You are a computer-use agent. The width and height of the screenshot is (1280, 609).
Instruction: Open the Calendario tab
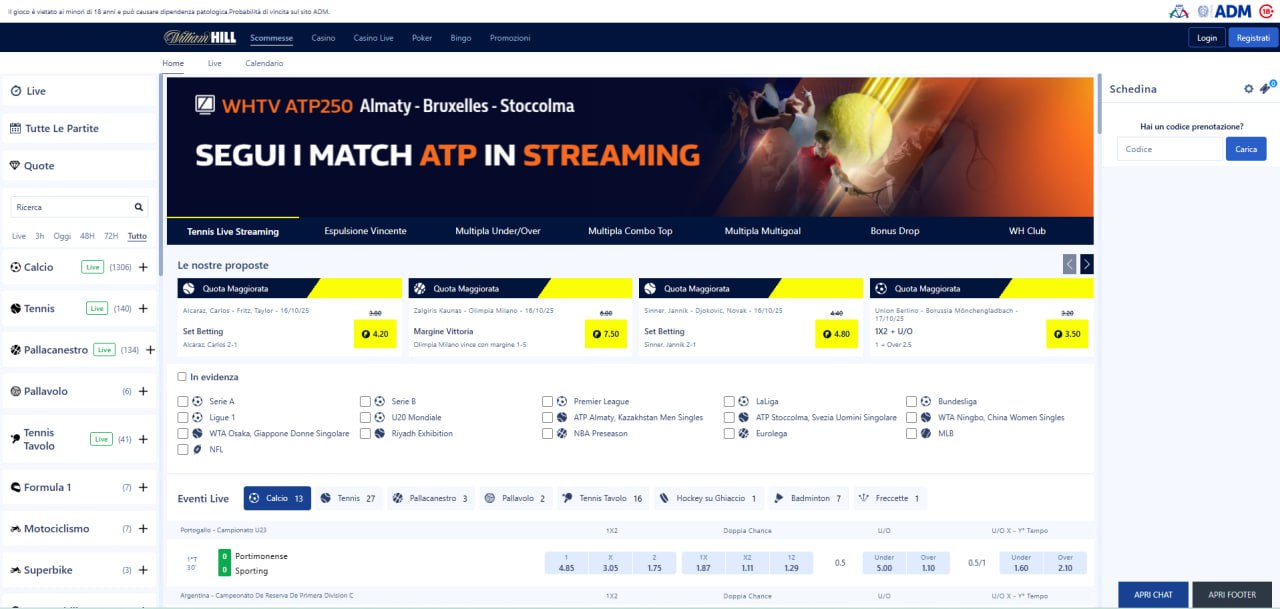263,62
